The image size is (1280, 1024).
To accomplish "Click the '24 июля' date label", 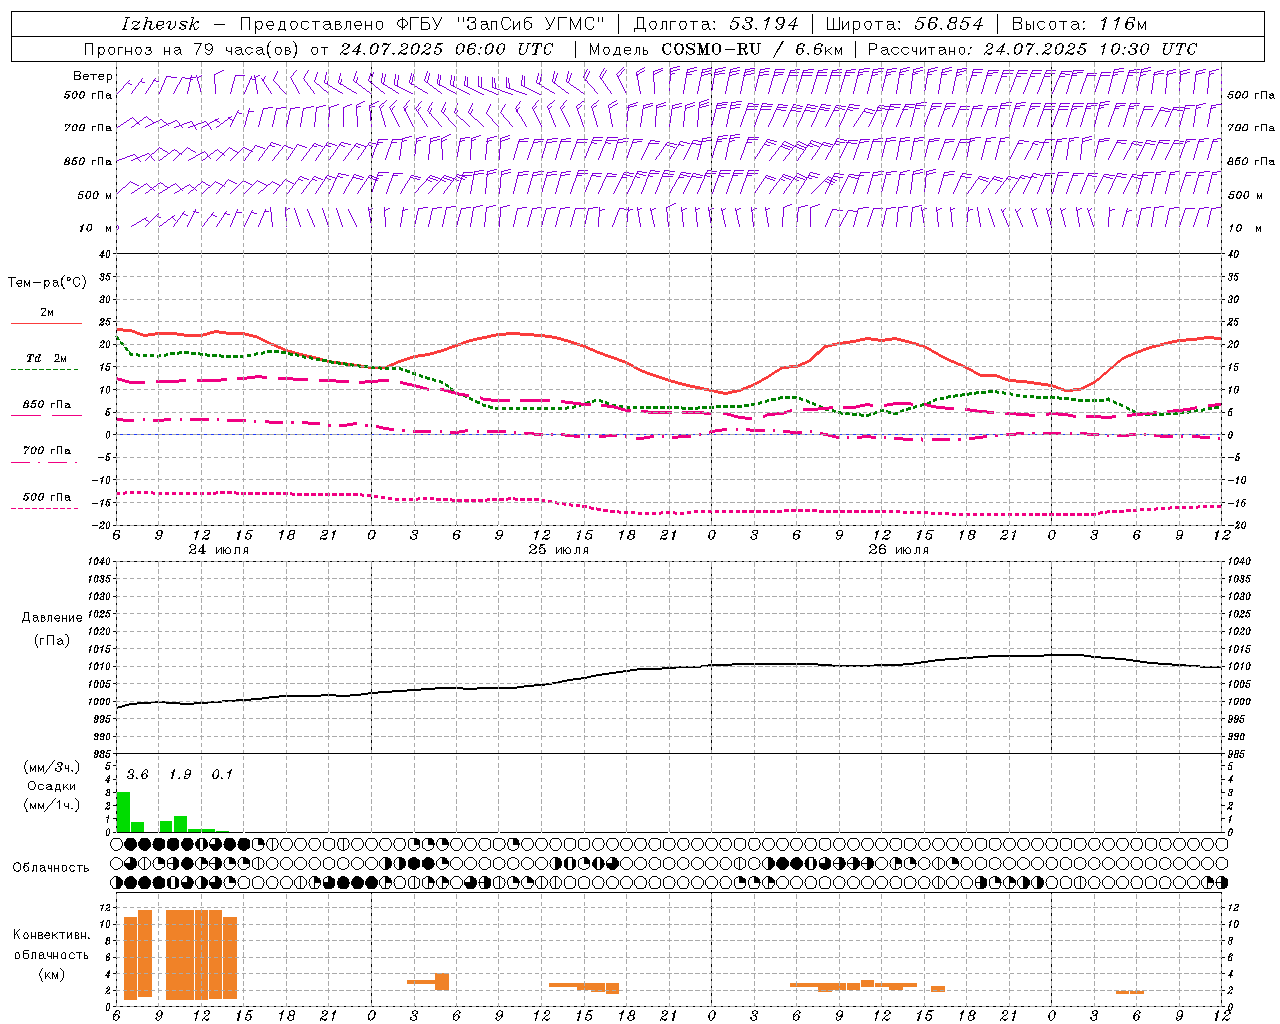I will [x=219, y=550].
